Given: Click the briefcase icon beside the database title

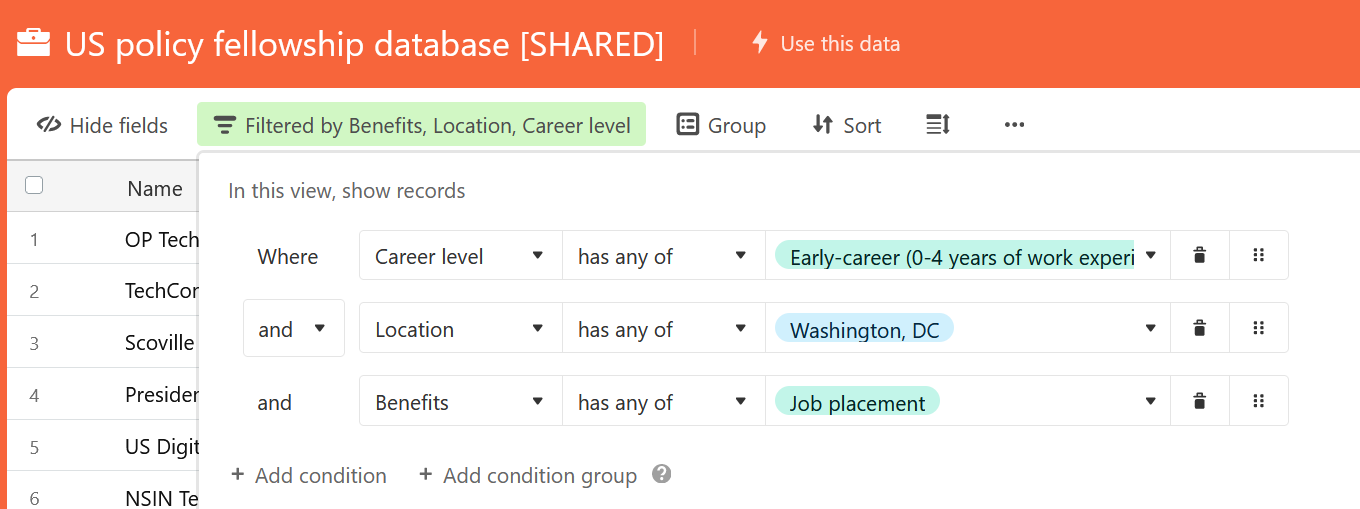Looking at the screenshot, I should [34, 43].
